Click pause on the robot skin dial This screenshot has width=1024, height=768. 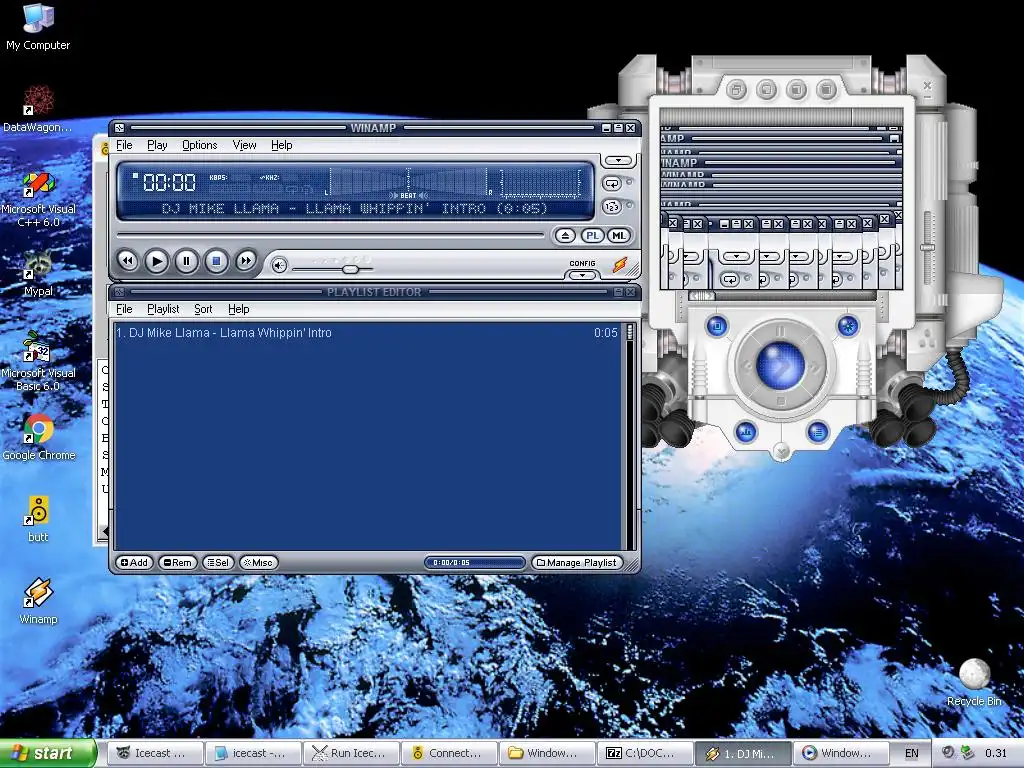click(780, 331)
